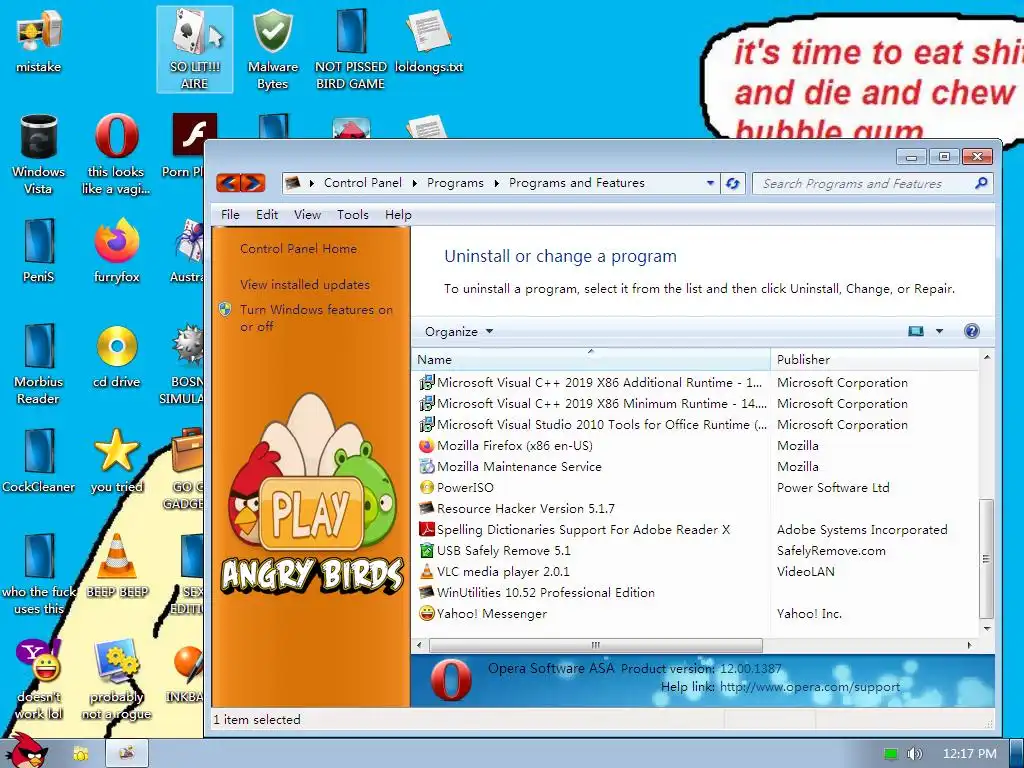
Task: Select 'probably not a rogue' desktop icon
Action: [116, 680]
